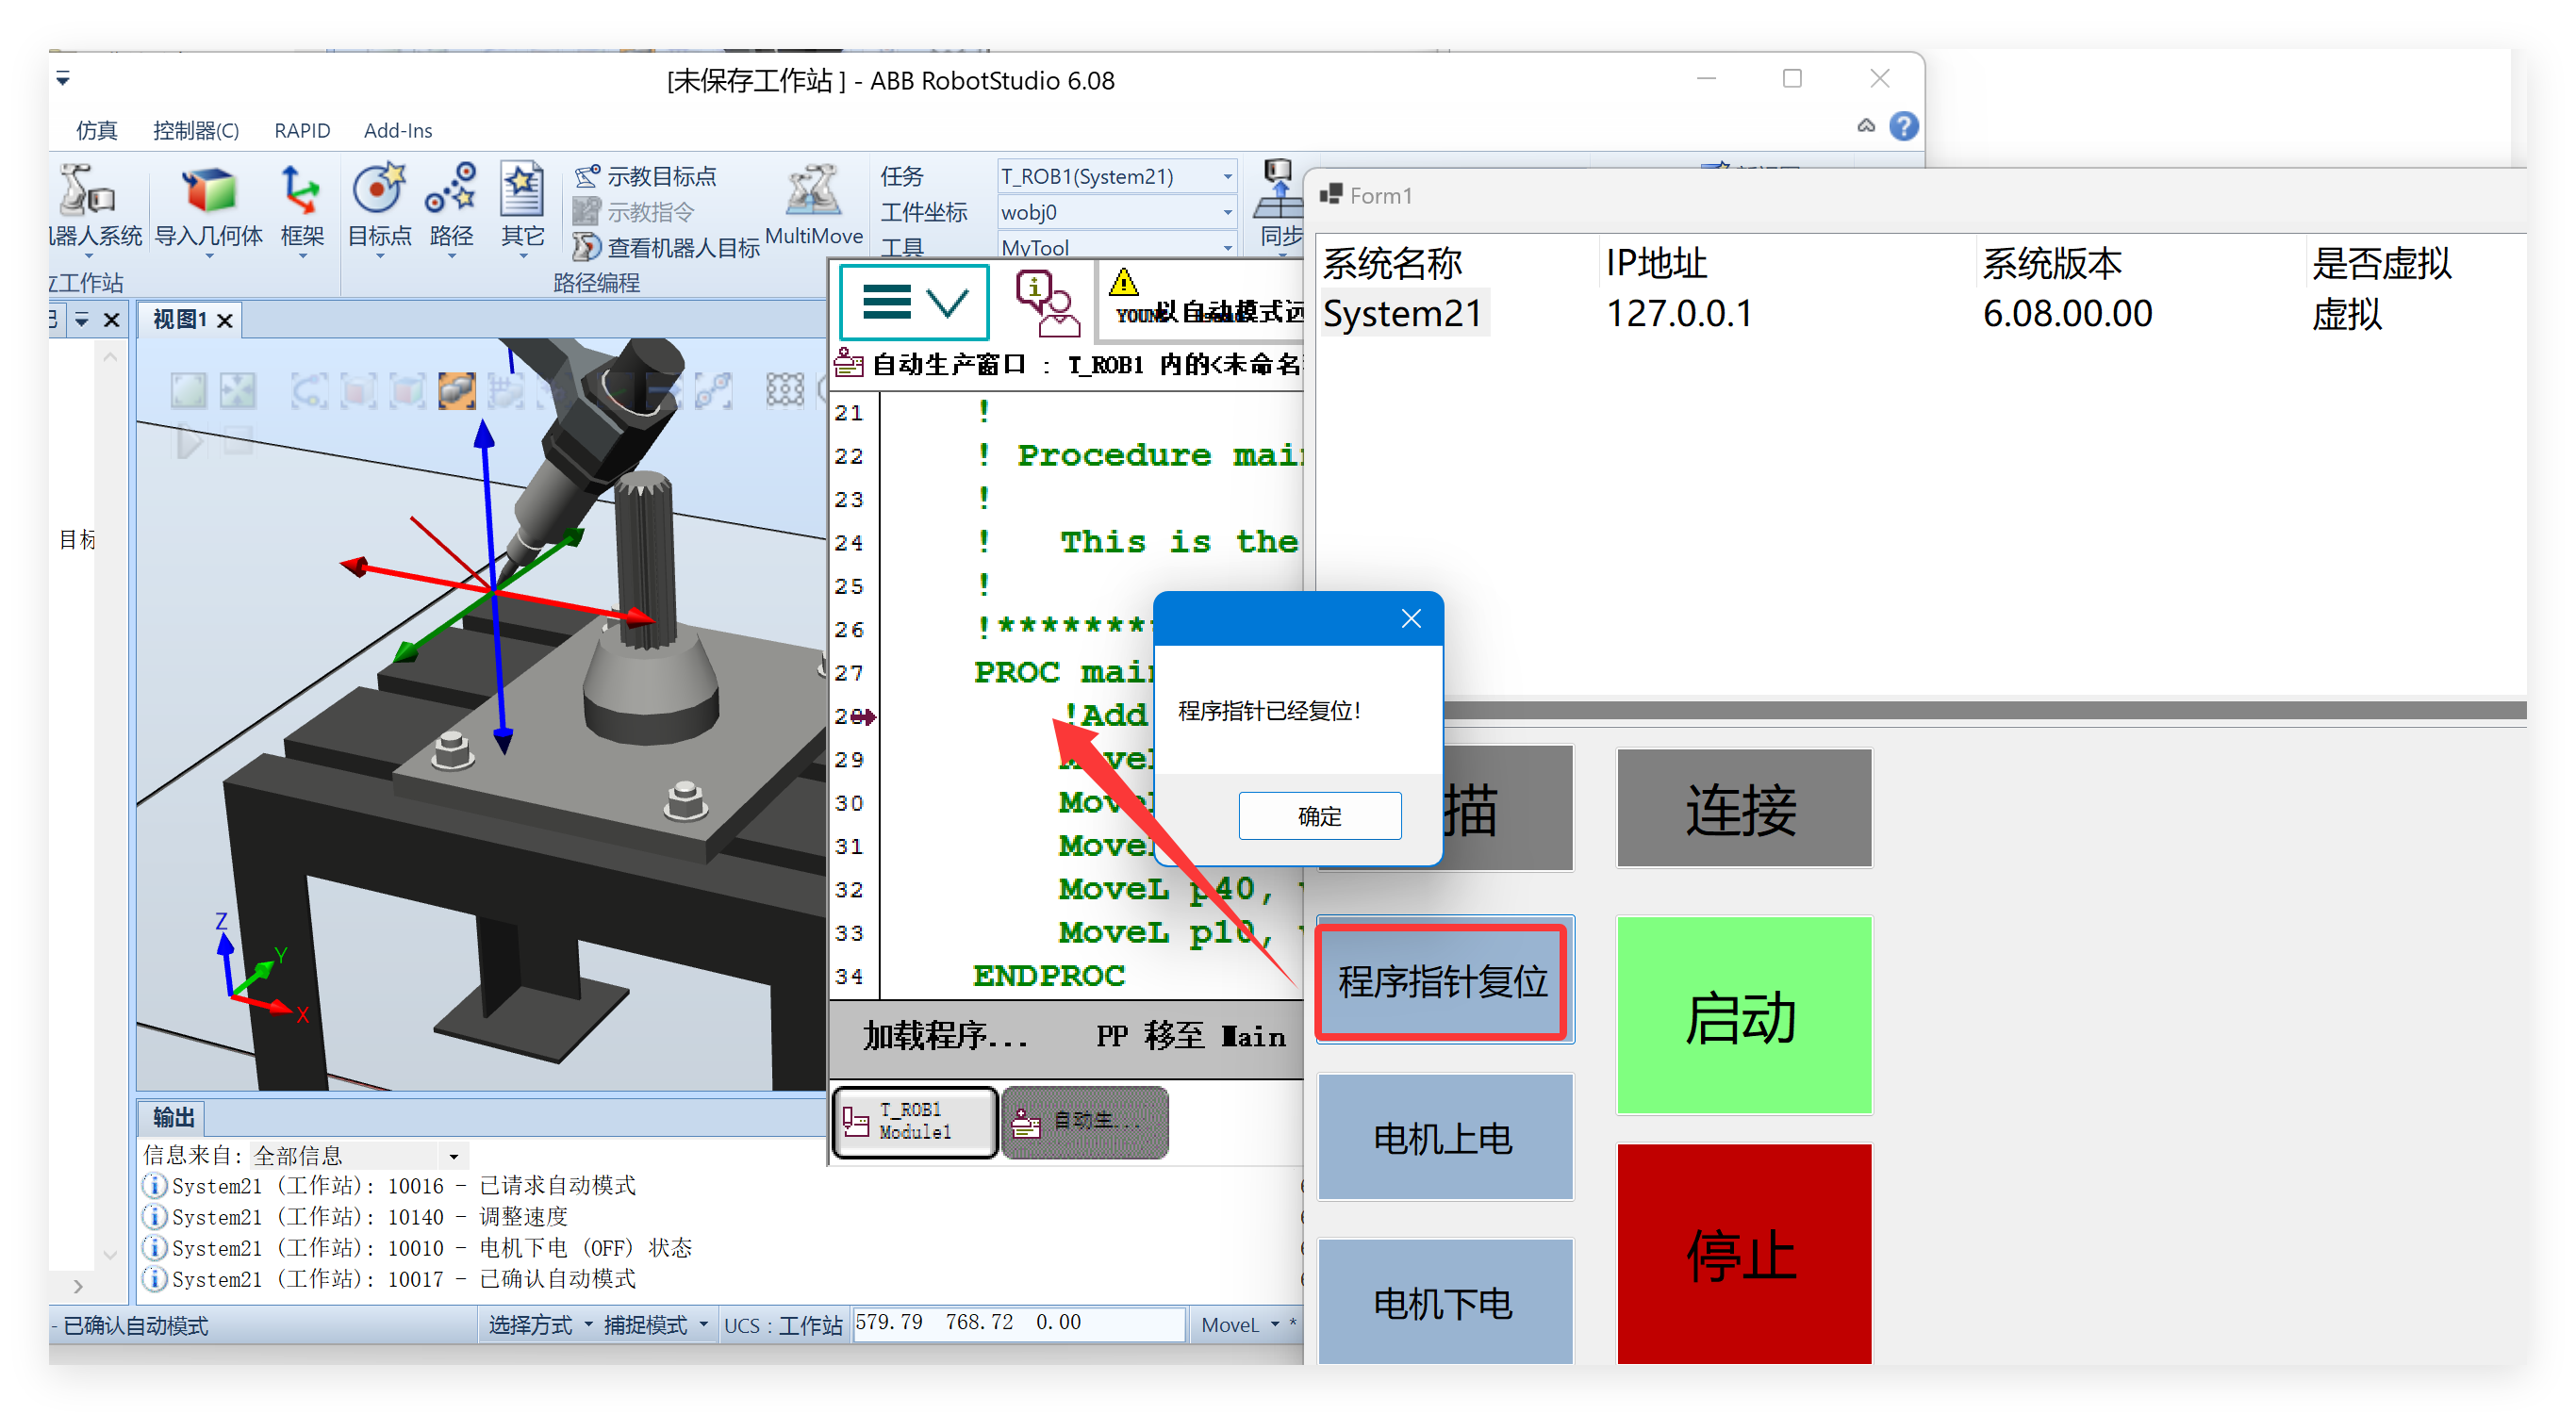Image resolution: width=2576 pixels, height=1414 pixels.
Task: Click Teach Target (示教目标点)
Action: 646,176
